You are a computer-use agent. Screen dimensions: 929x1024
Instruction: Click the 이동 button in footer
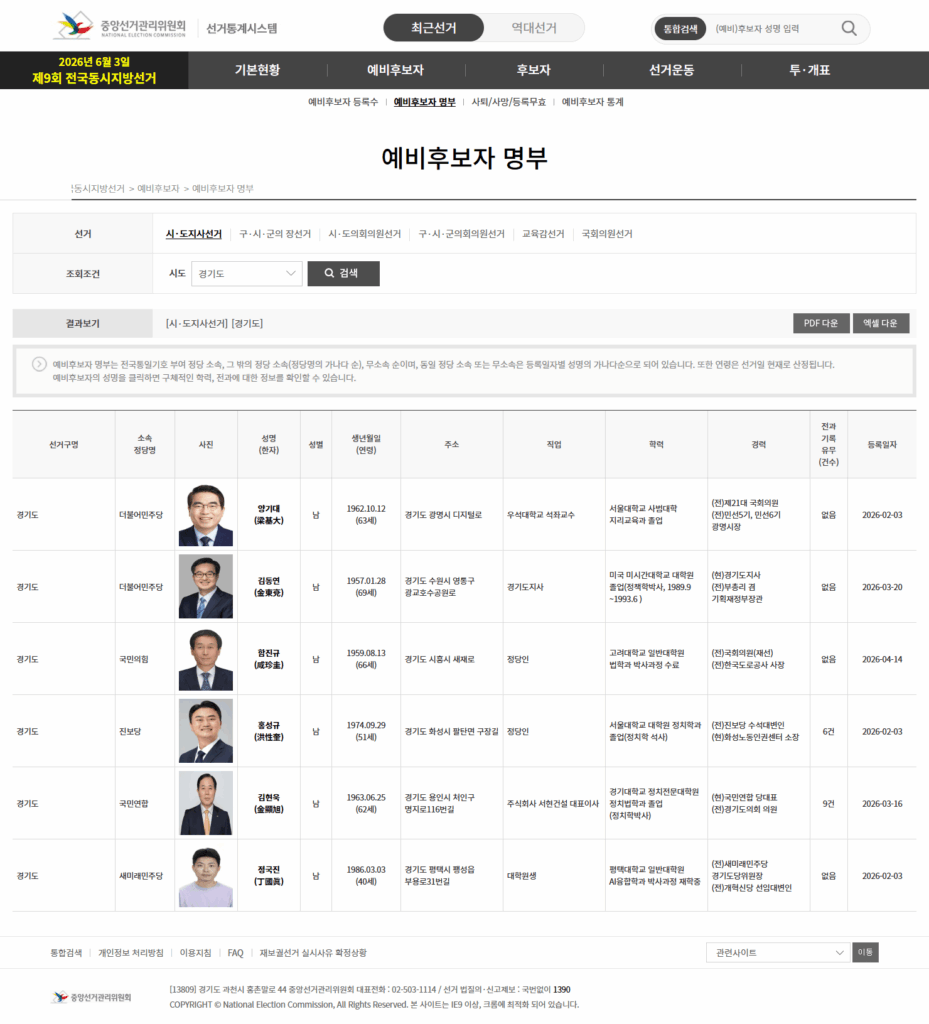pyautogui.click(x=865, y=952)
